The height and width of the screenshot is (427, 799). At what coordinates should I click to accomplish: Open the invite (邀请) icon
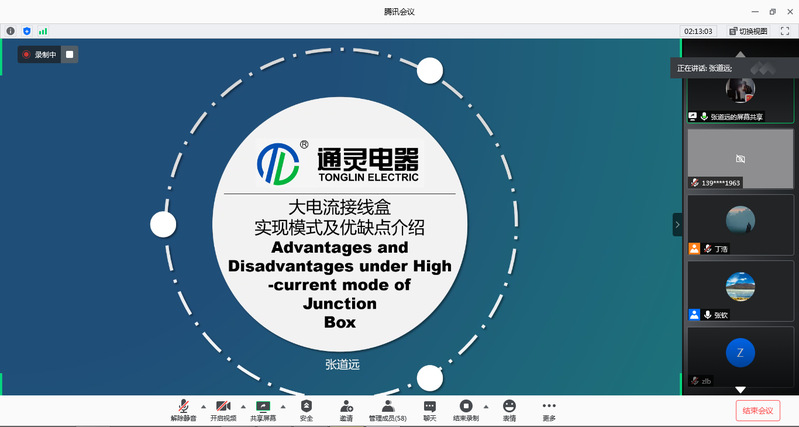pyautogui.click(x=346, y=406)
